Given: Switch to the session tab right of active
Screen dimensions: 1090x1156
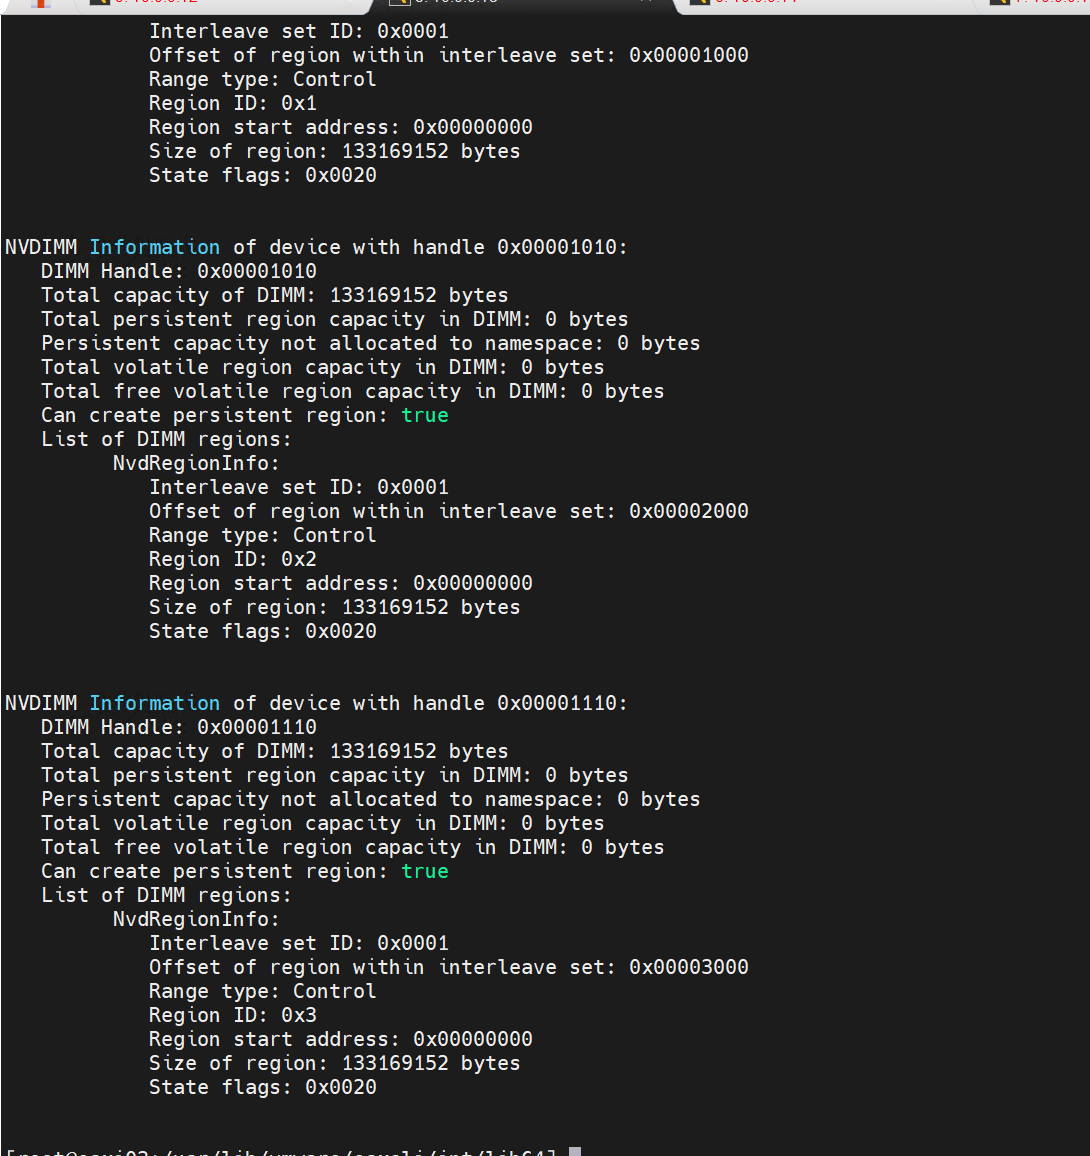Looking at the screenshot, I should pos(826,4).
